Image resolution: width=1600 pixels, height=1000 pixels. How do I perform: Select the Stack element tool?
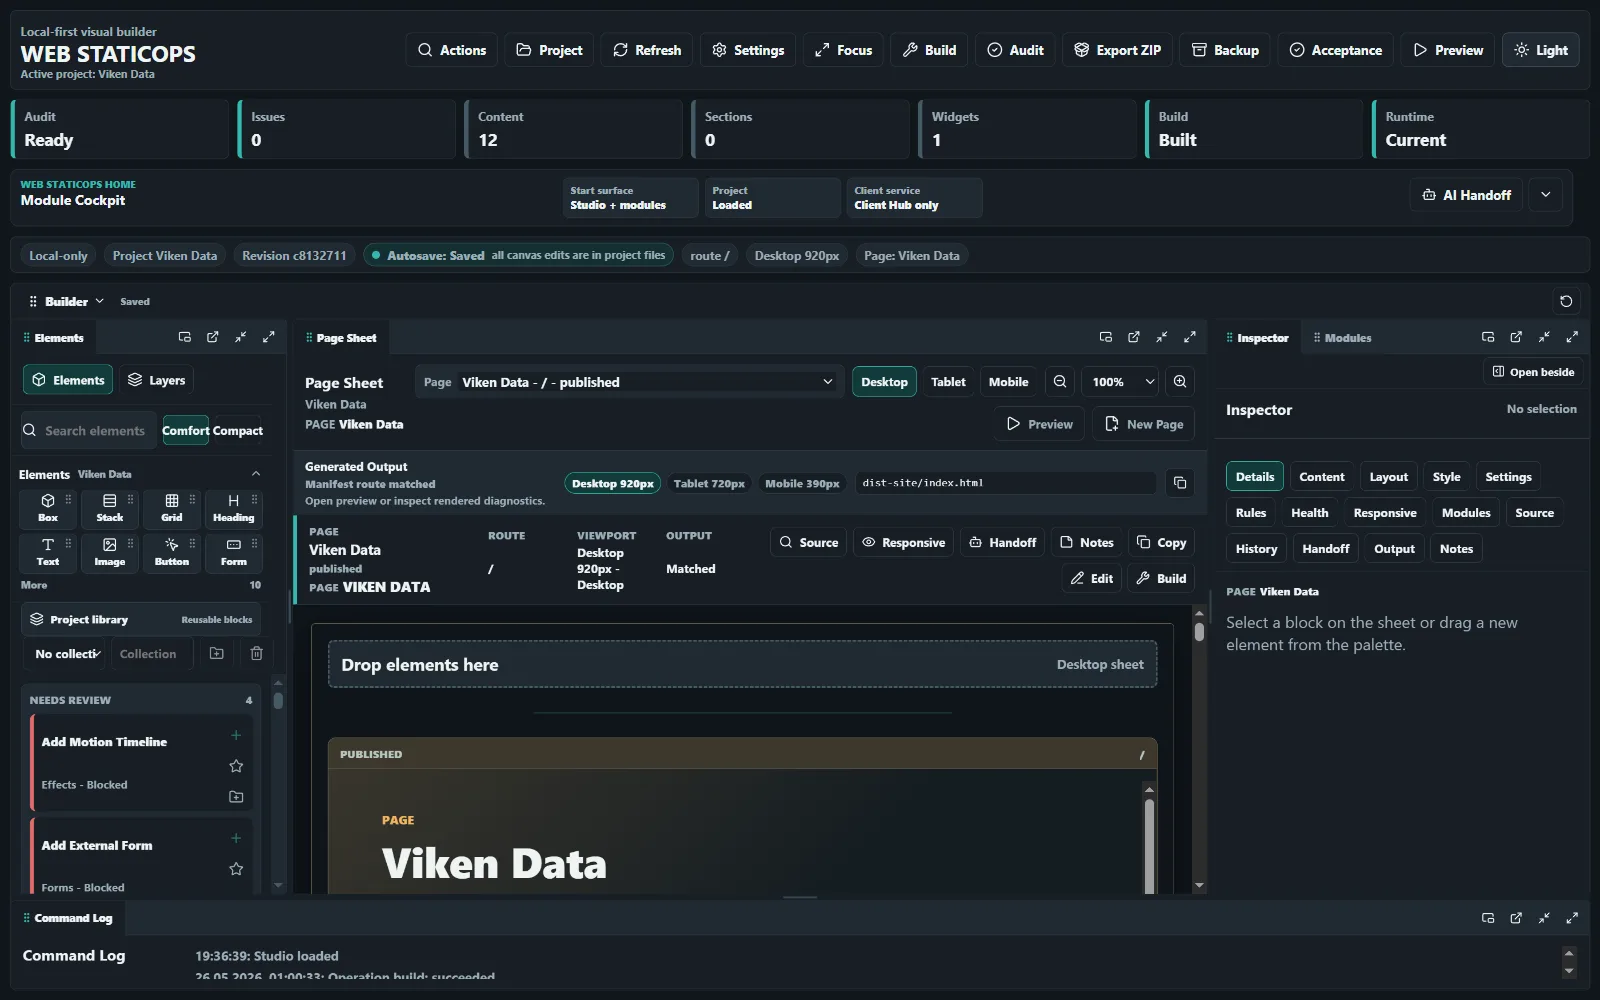tap(109, 508)
